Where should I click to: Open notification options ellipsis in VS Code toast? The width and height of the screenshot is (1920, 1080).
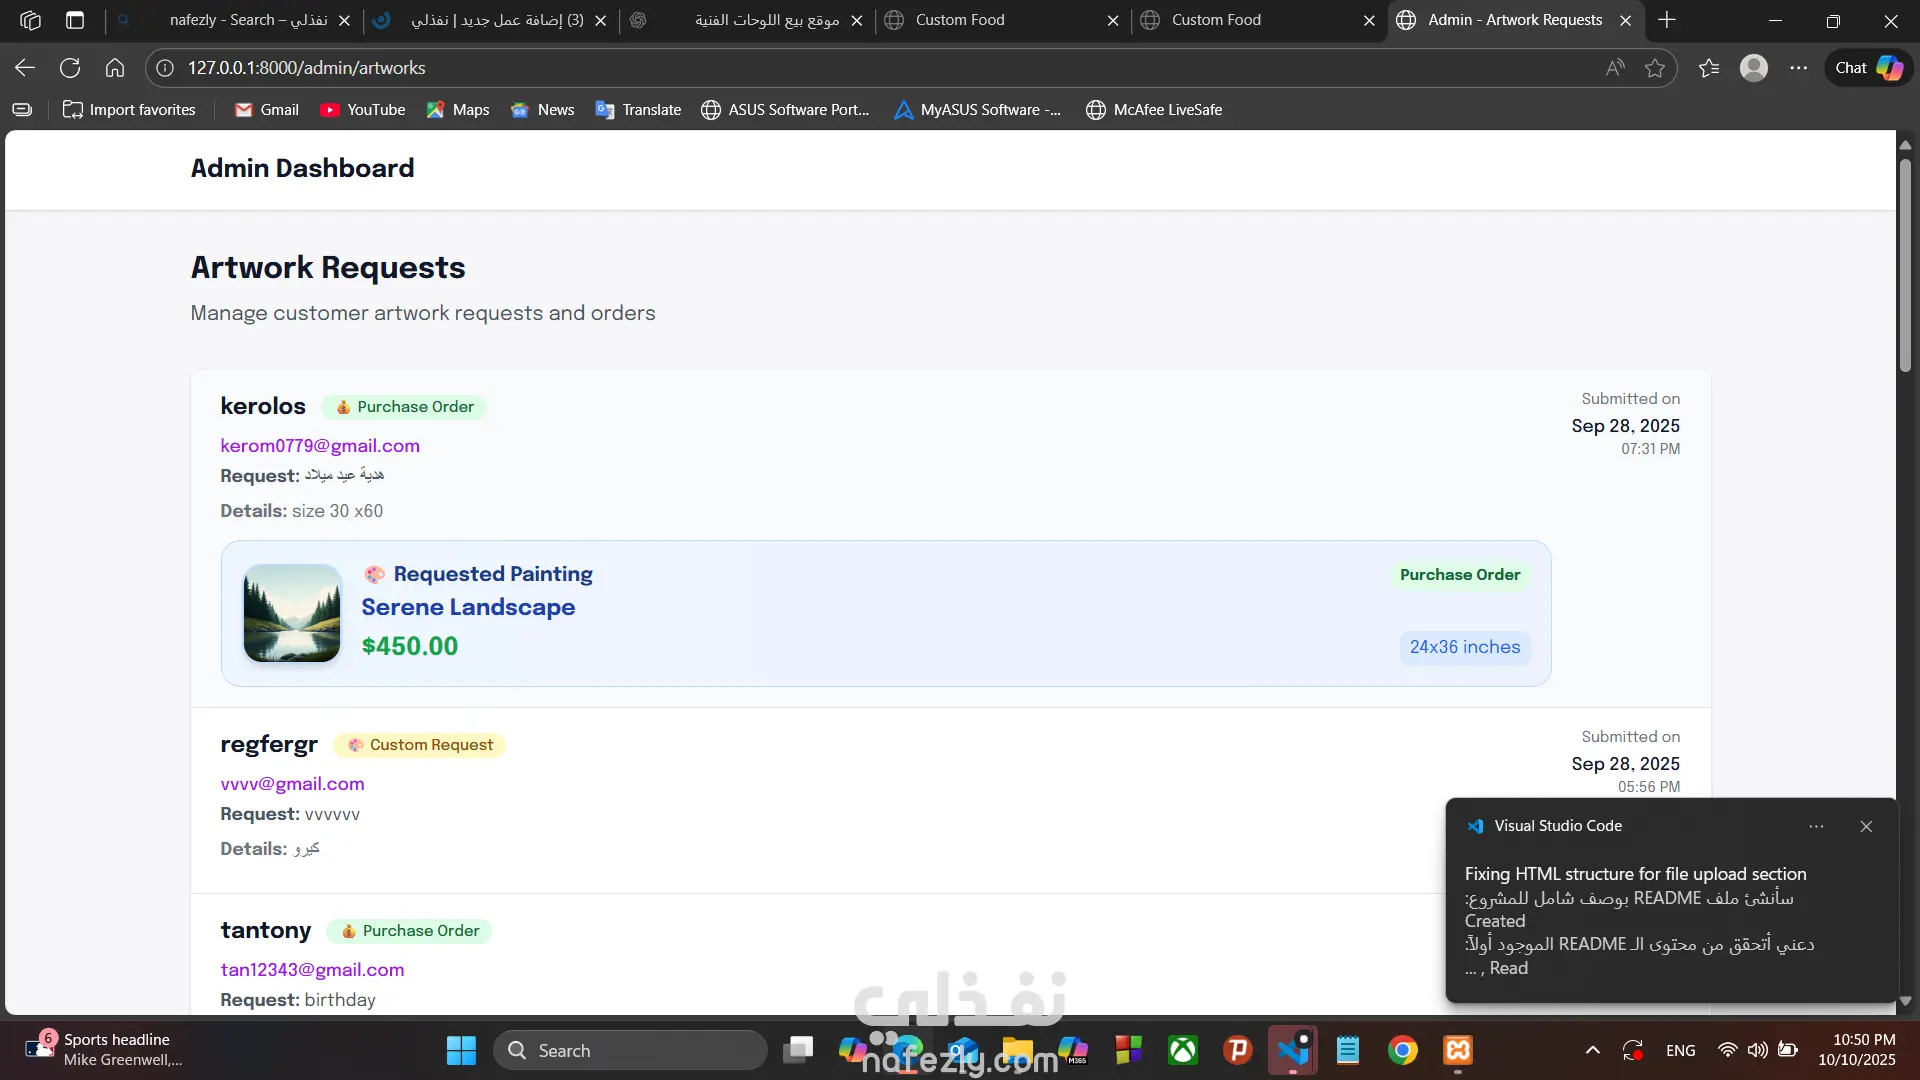pos(1816,826)
